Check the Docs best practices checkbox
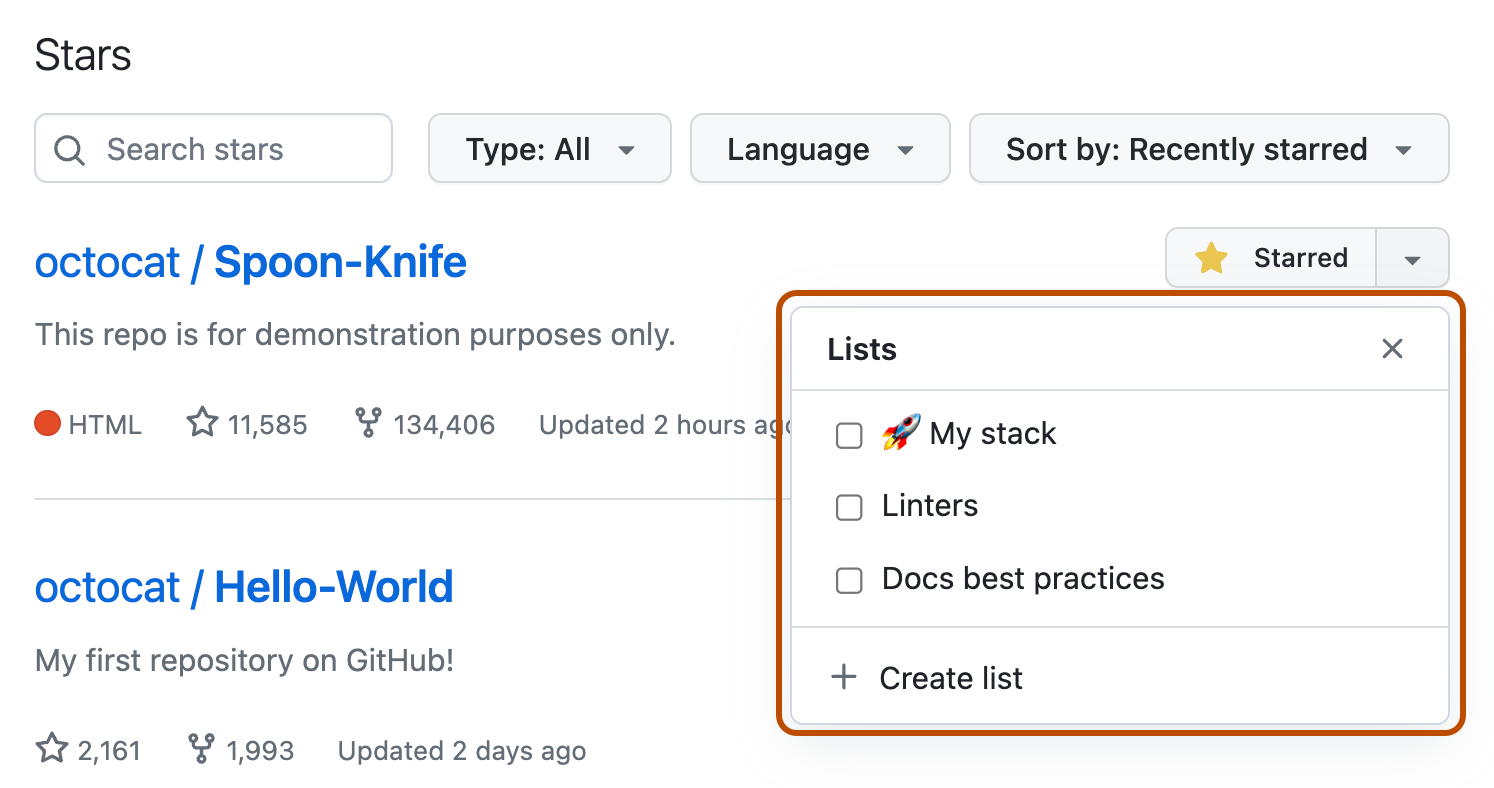This screenshot has height=788, width=1494. click(848, 580)
